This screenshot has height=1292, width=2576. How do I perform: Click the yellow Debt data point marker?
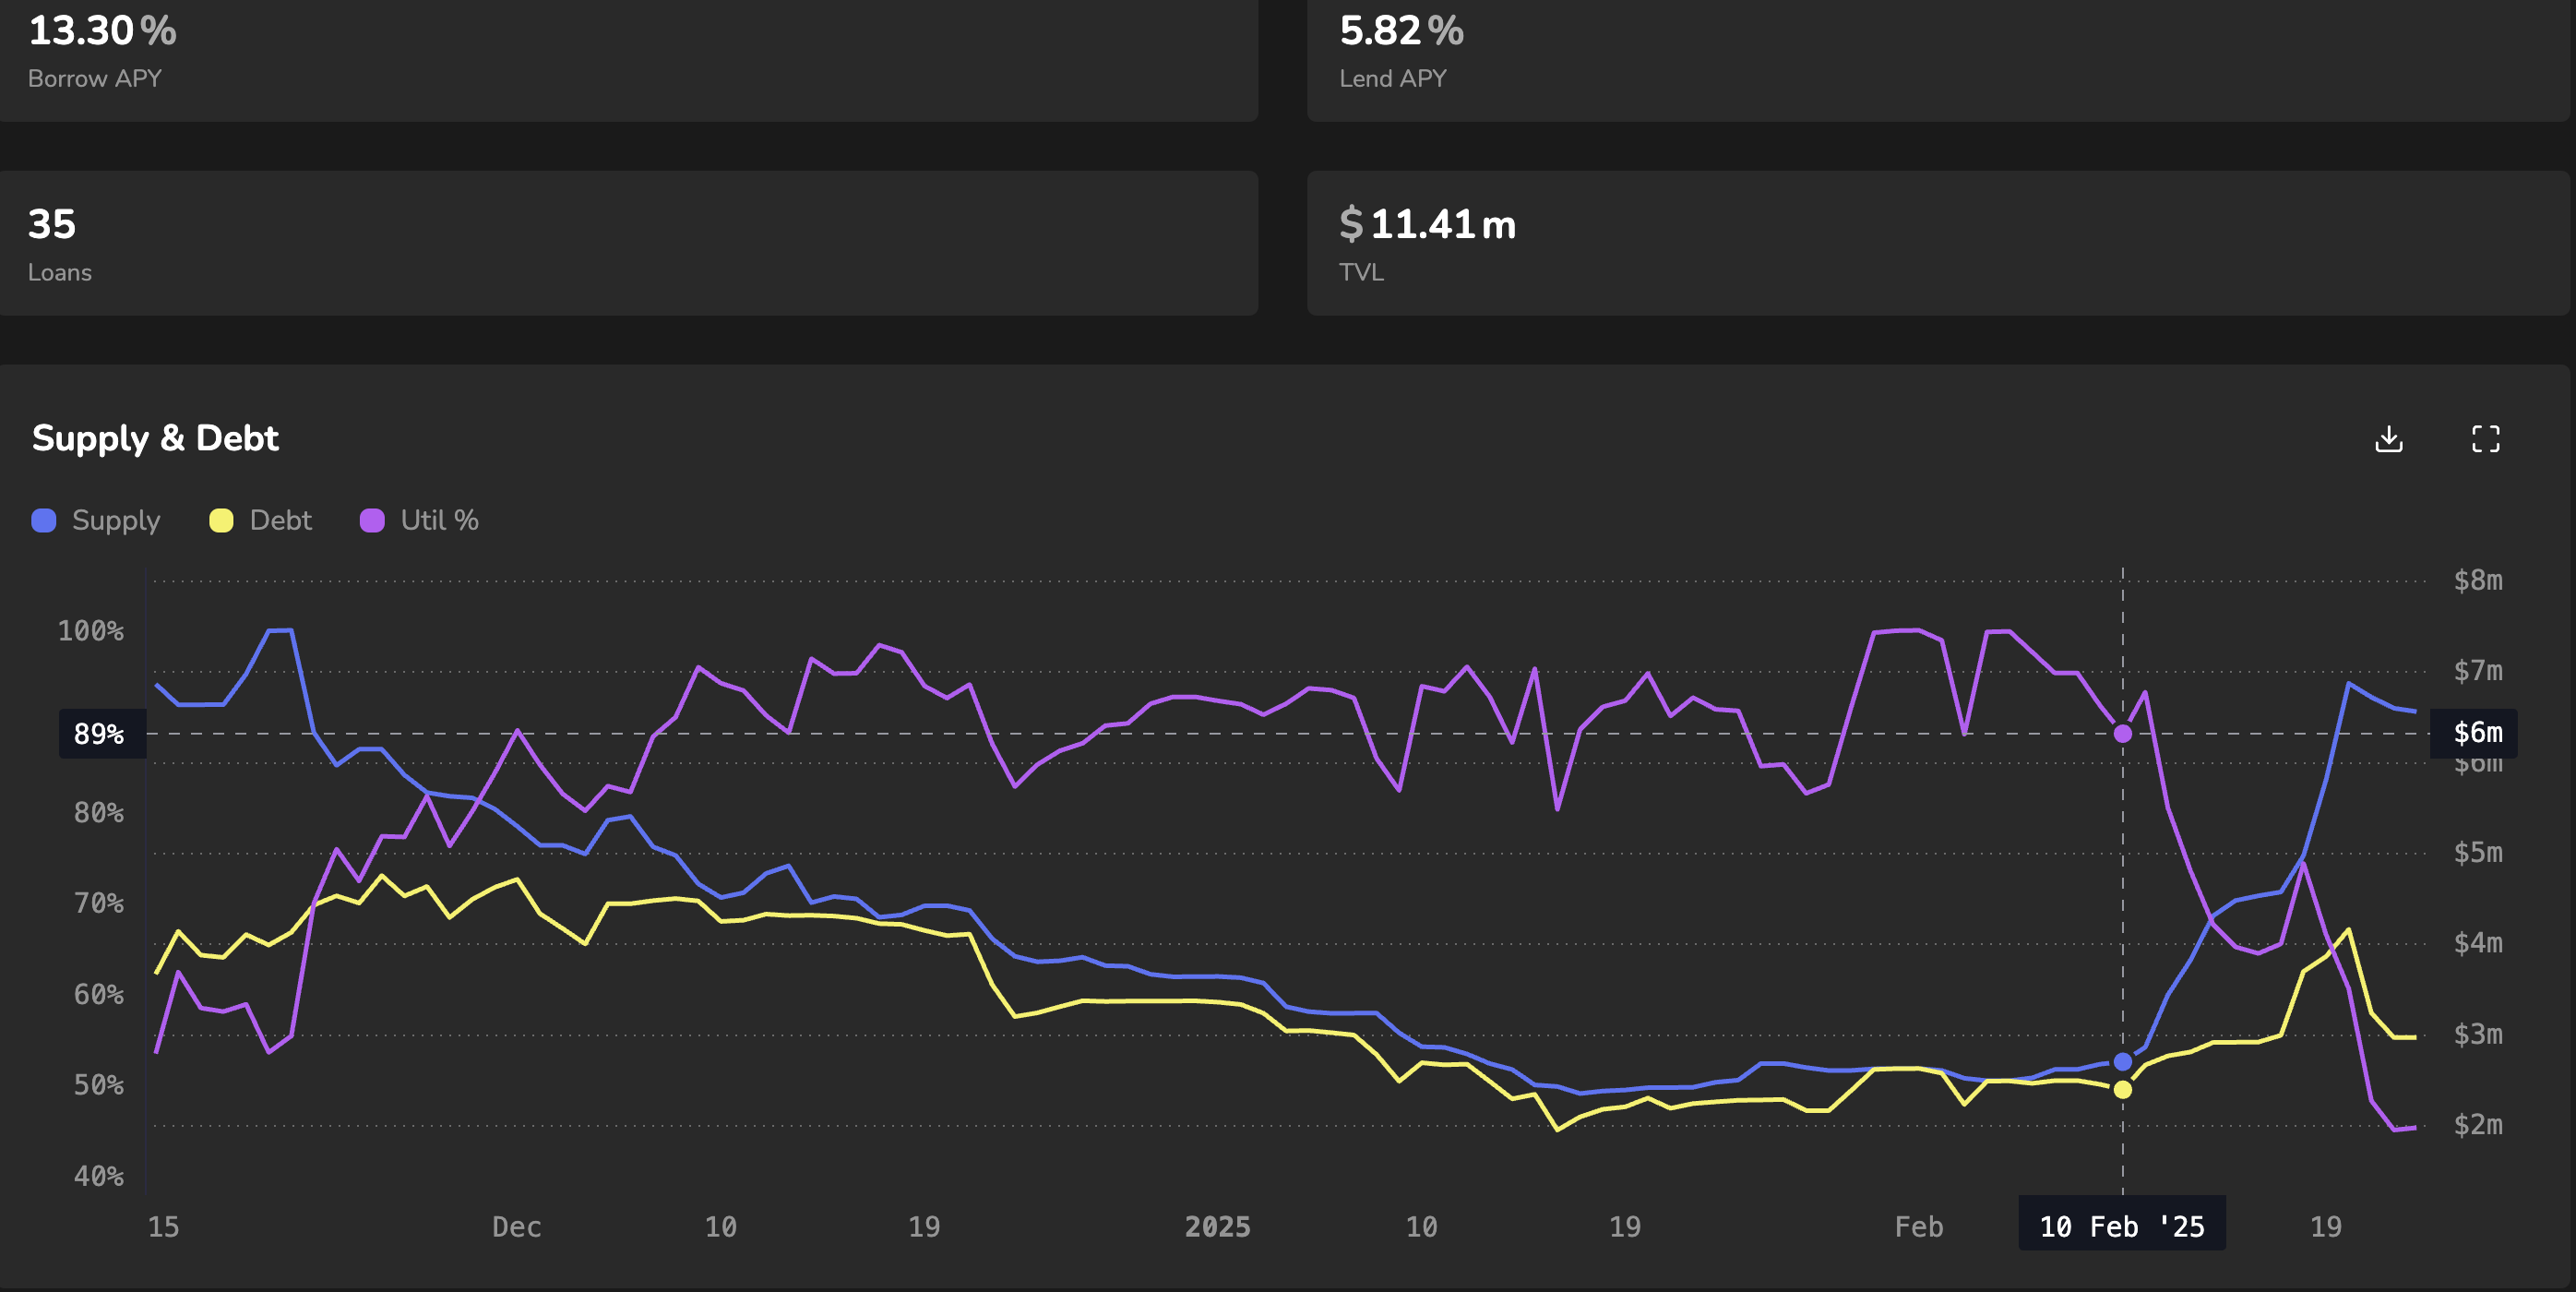tap(2122, 1090)
